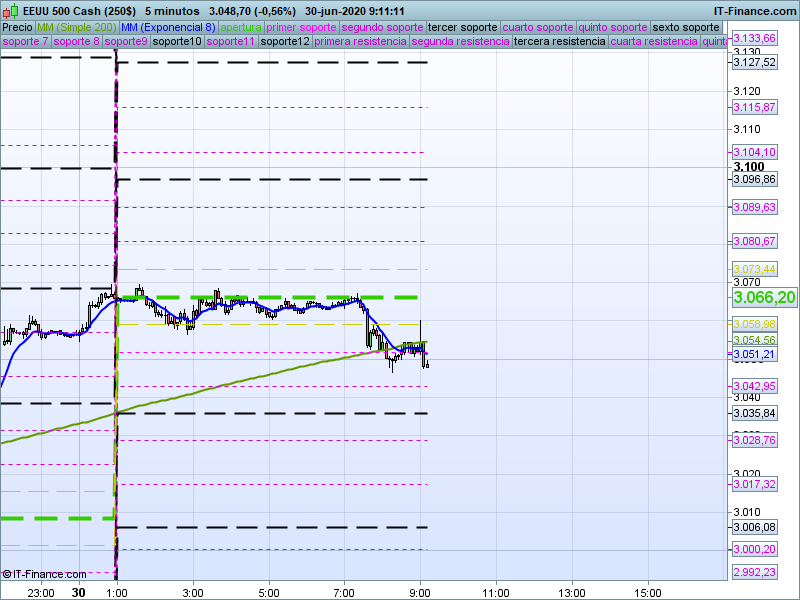
Task: Select the soporte12 label
Action: coord(285,41)
